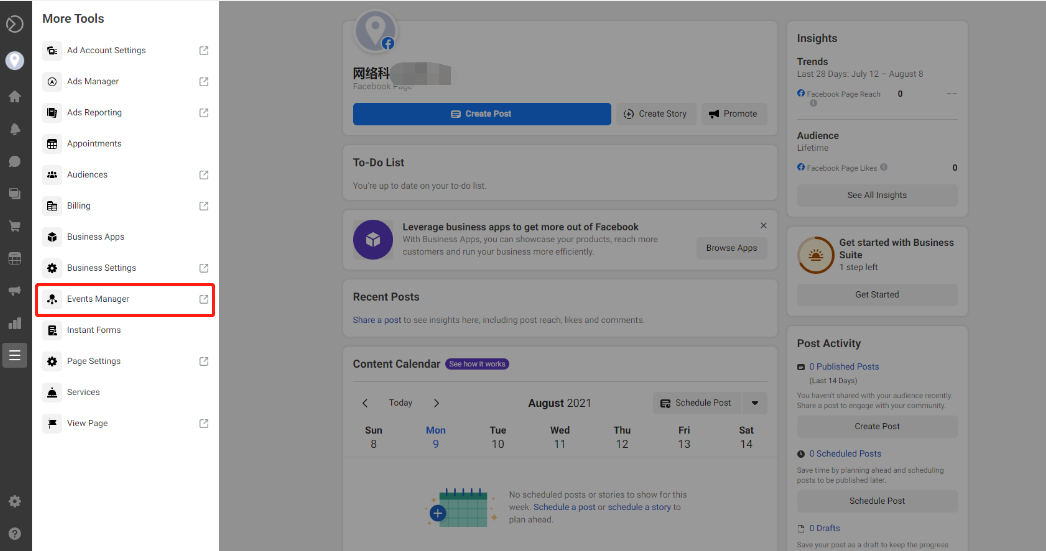Open Ads Manager from More Tools
Viewport: 1046px width, 551px height.
(x=125, y=81)
